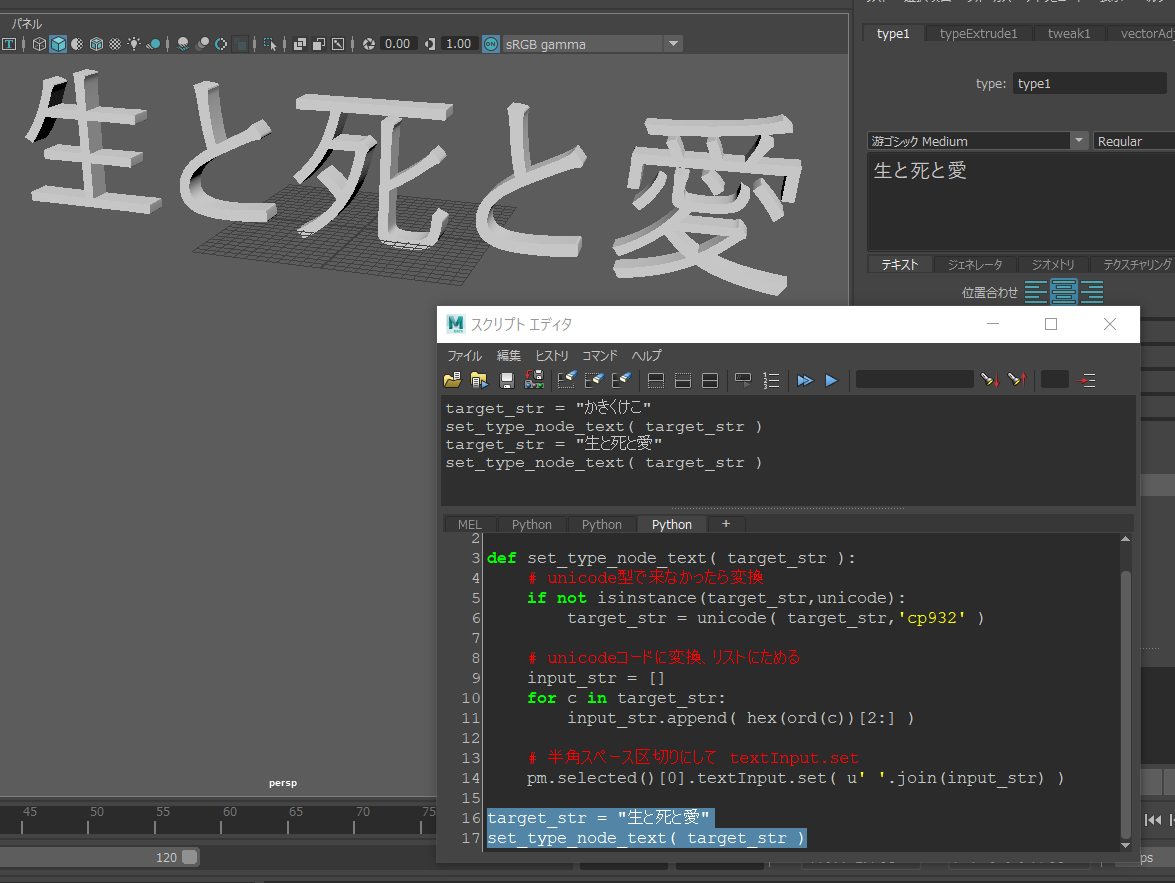This screenshot has height=883, width=1175.
Task: Toggle Show Line Numbers icon
Action: coord(771,380)
